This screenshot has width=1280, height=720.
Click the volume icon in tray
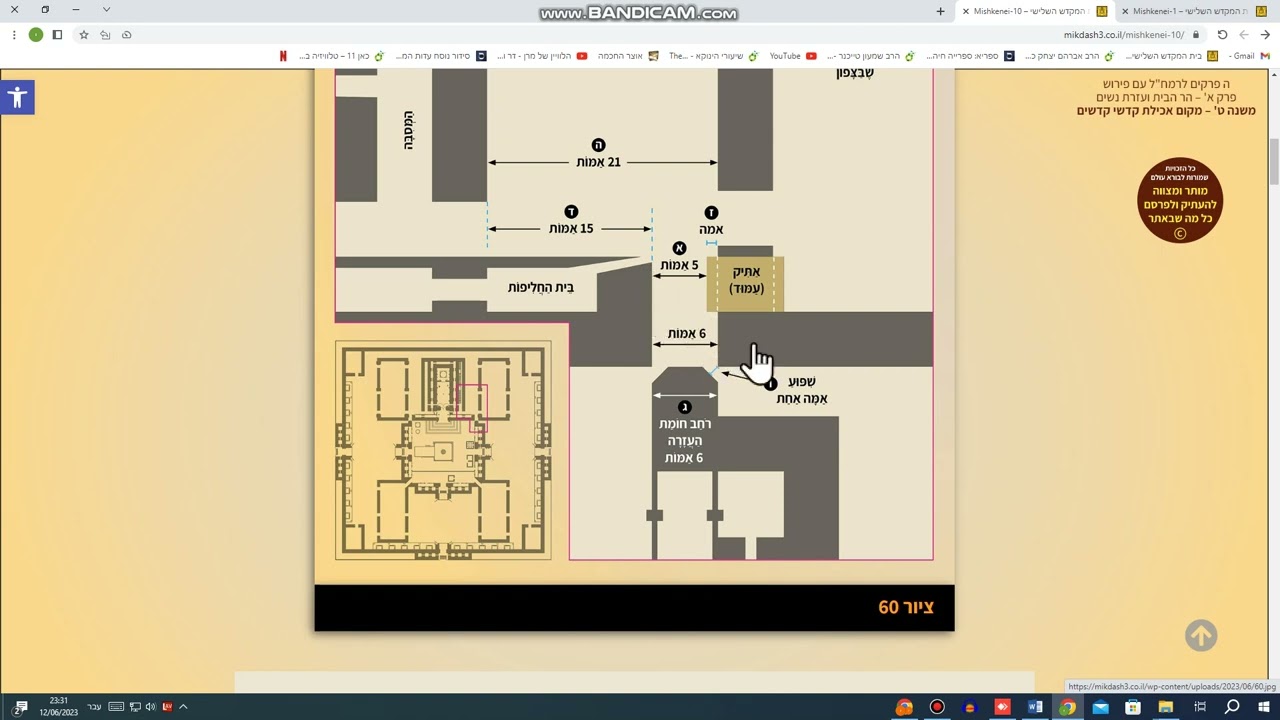pyautogui.click(x=151, y=707)
